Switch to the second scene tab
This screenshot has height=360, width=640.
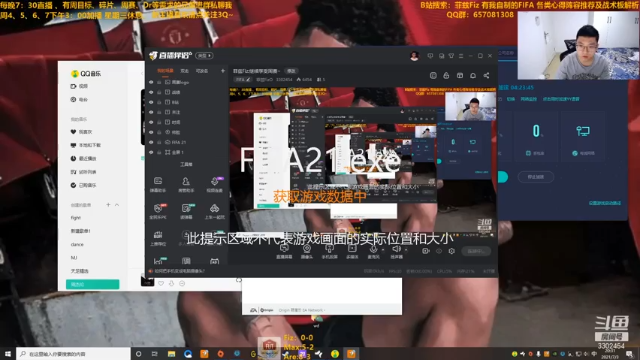pos(184,71)
